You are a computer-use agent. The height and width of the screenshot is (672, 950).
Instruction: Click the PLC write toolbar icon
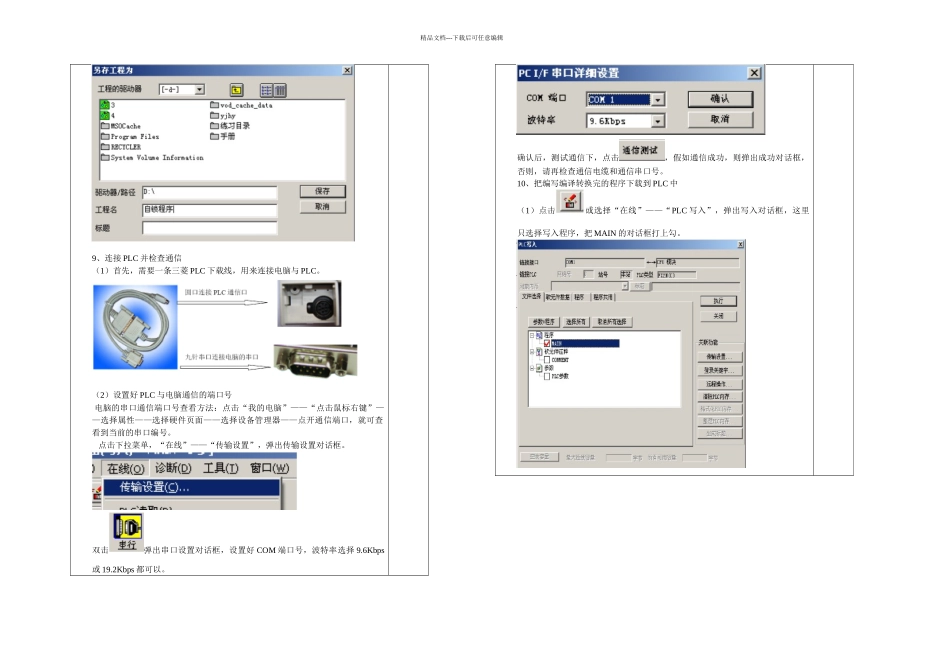[570, 201]
